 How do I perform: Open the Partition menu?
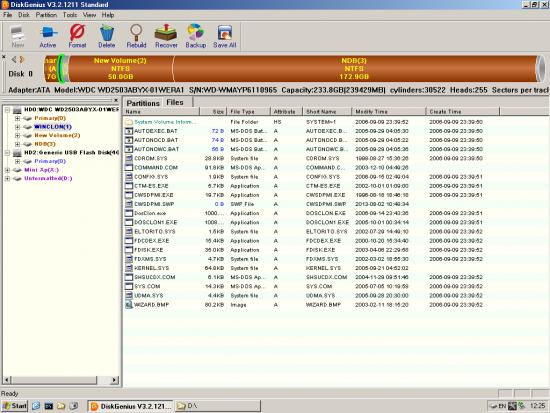[46, 15]
